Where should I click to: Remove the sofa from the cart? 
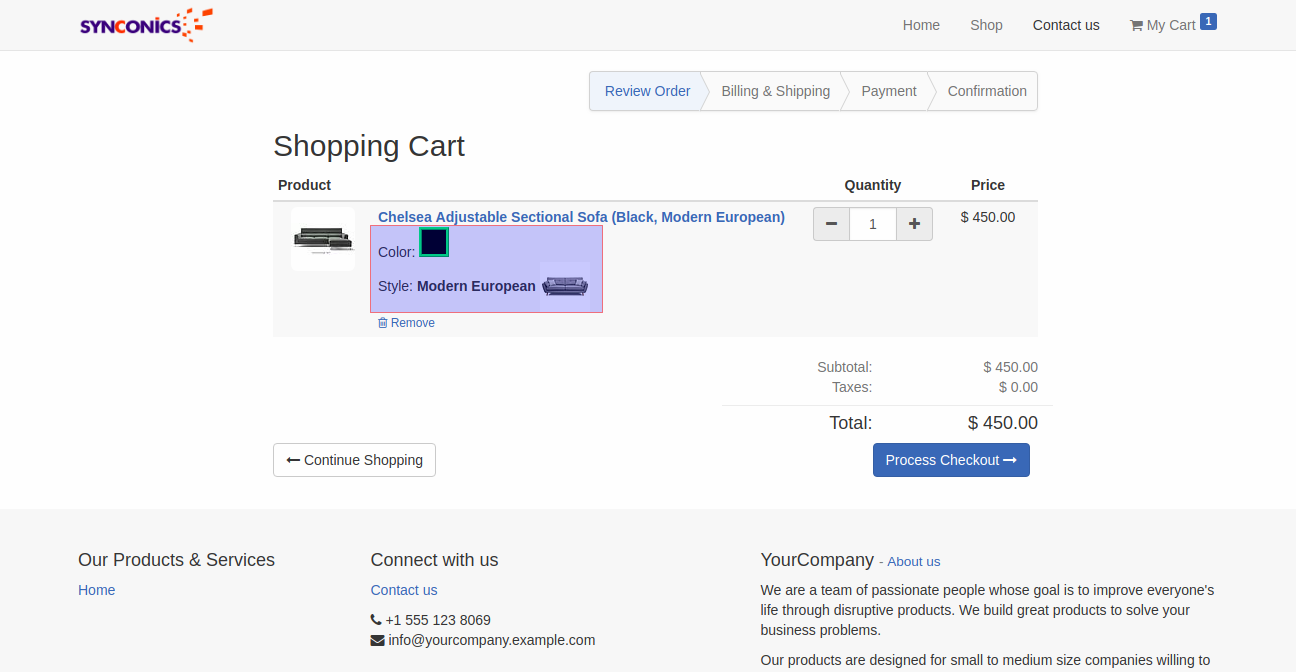(x=407, y=323)
